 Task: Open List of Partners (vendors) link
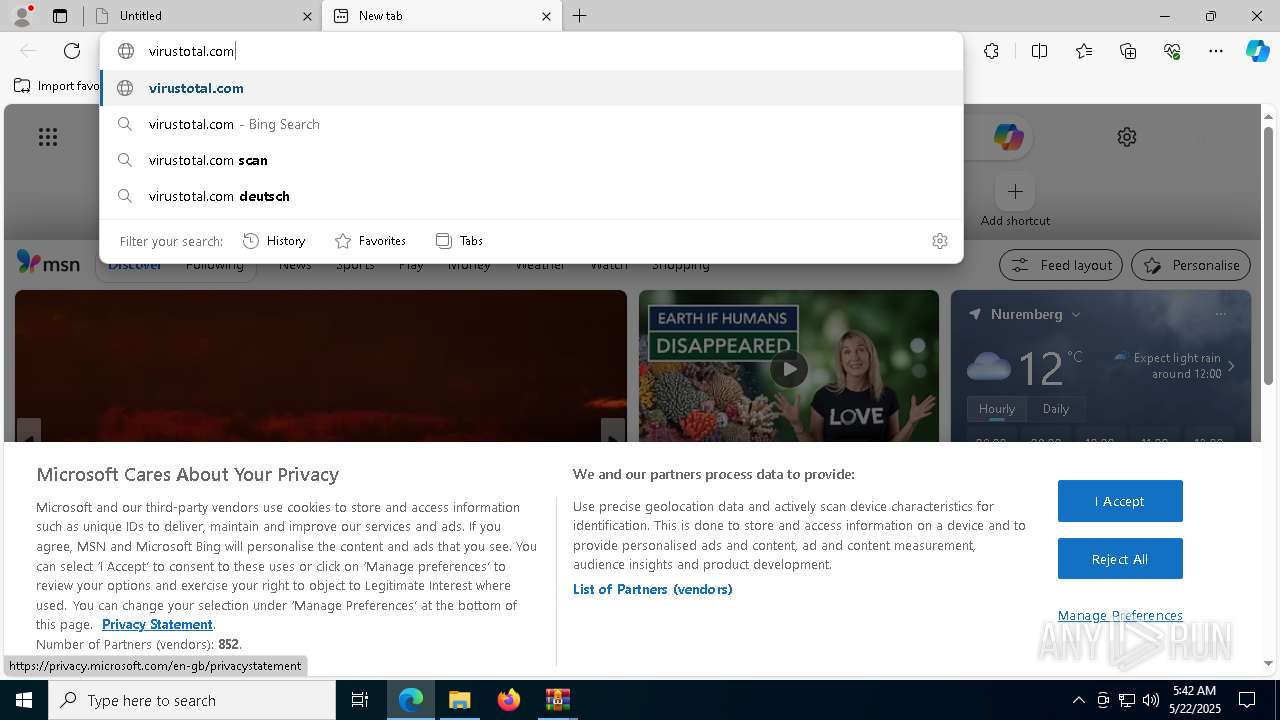653,589
